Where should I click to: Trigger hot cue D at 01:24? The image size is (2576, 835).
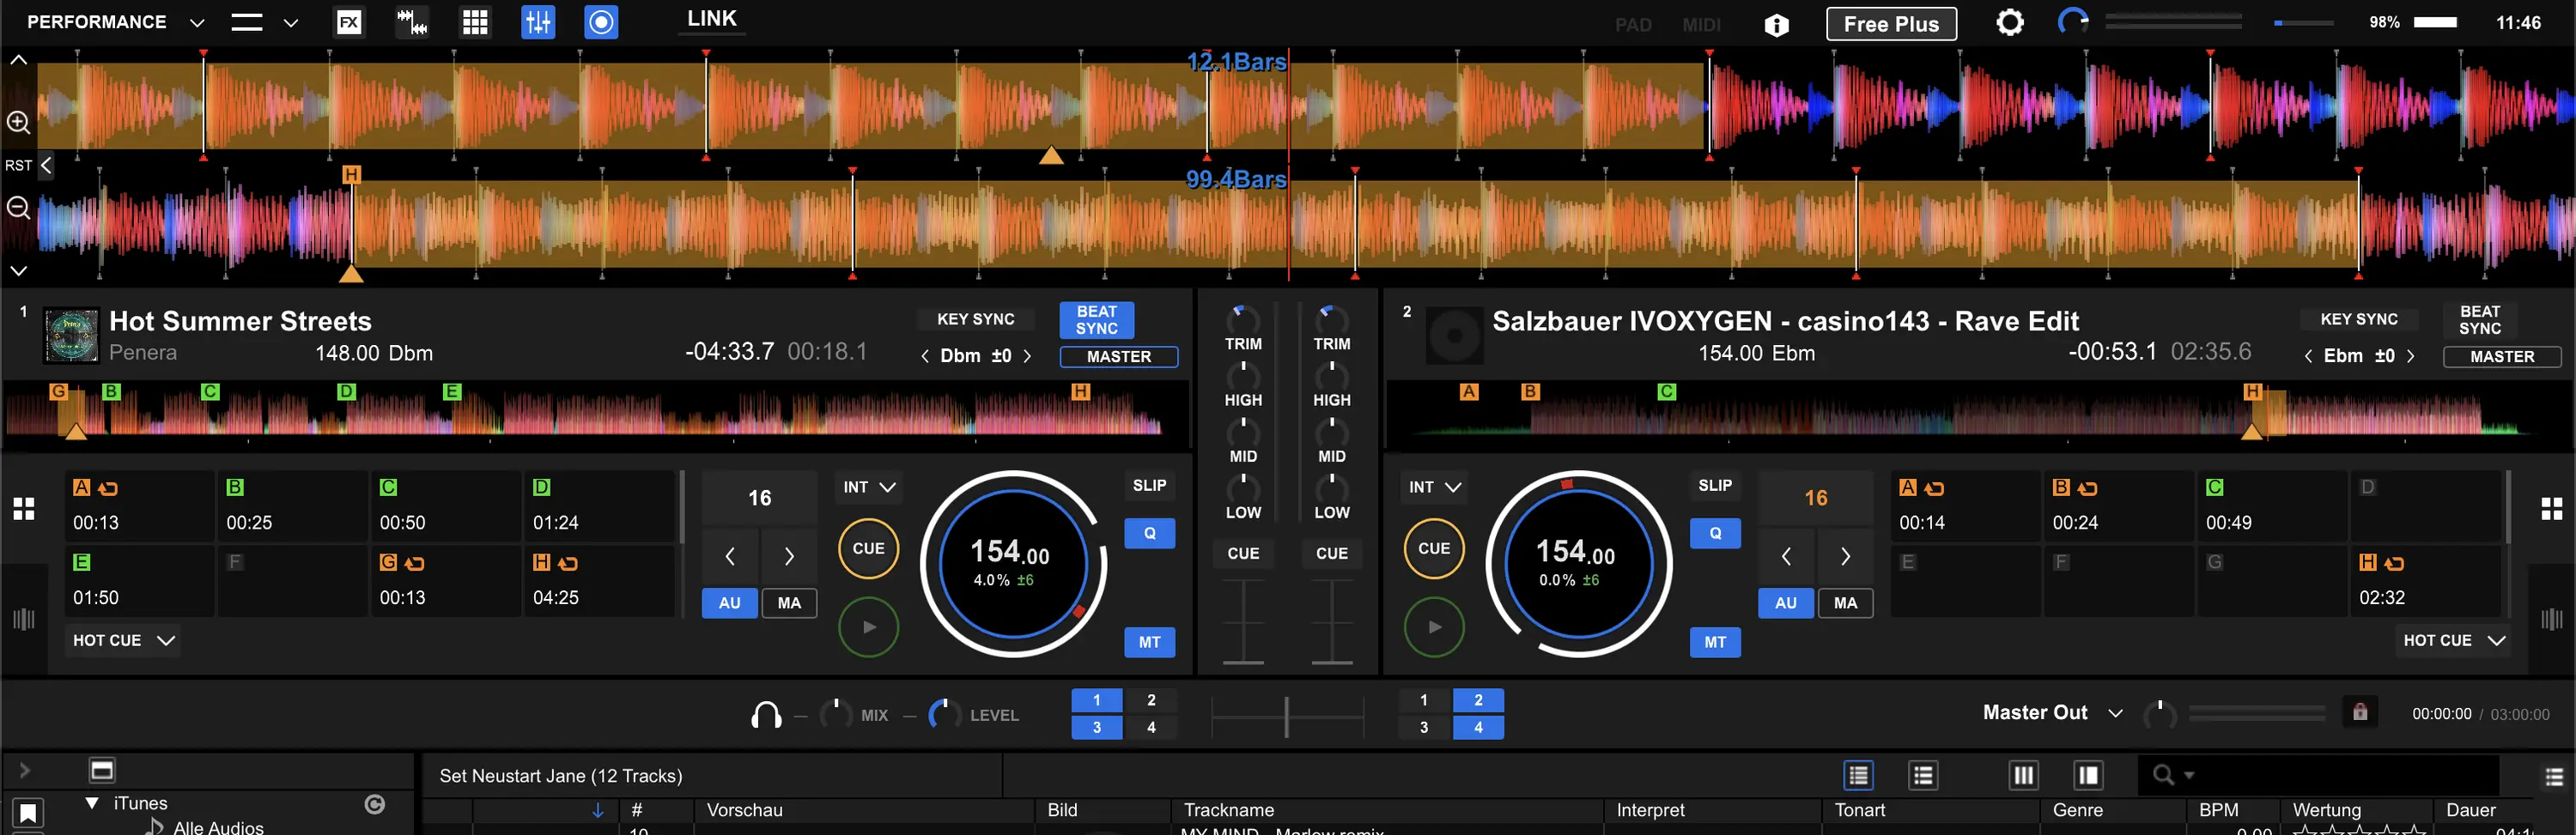(598, 506)
